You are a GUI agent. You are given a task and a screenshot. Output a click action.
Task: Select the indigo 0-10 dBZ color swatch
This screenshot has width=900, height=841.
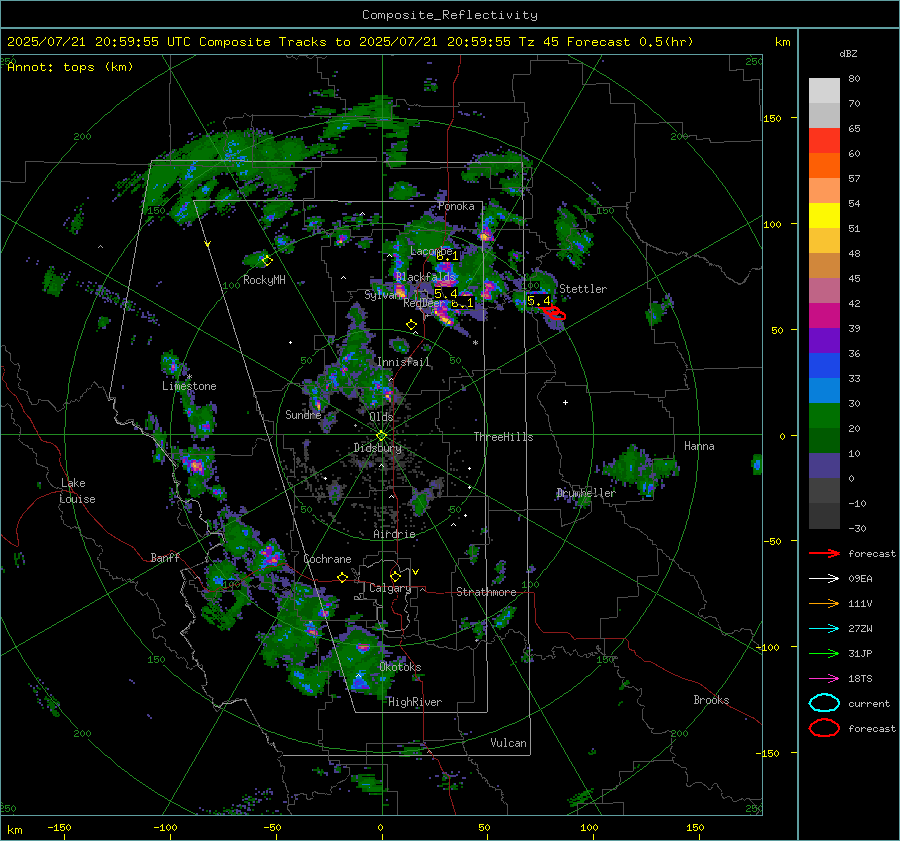[824, 466]
